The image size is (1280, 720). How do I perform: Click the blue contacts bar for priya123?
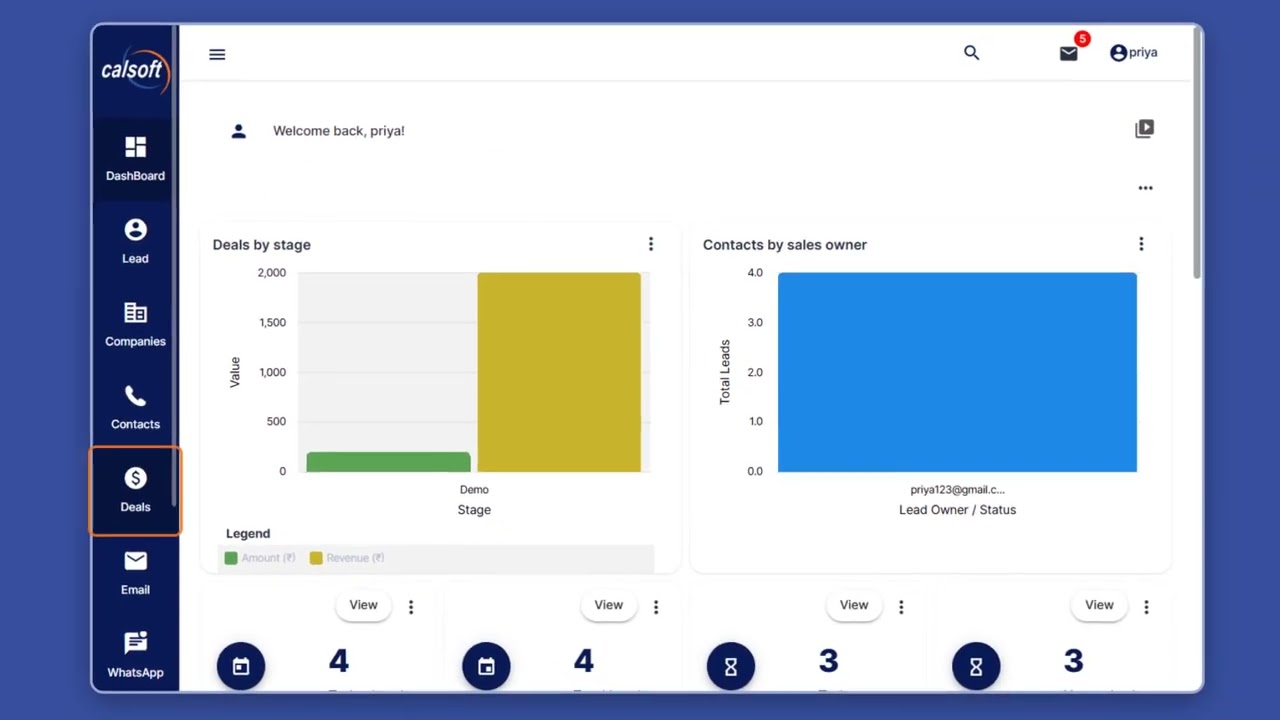pyautogui.click(x=957, y=372)
